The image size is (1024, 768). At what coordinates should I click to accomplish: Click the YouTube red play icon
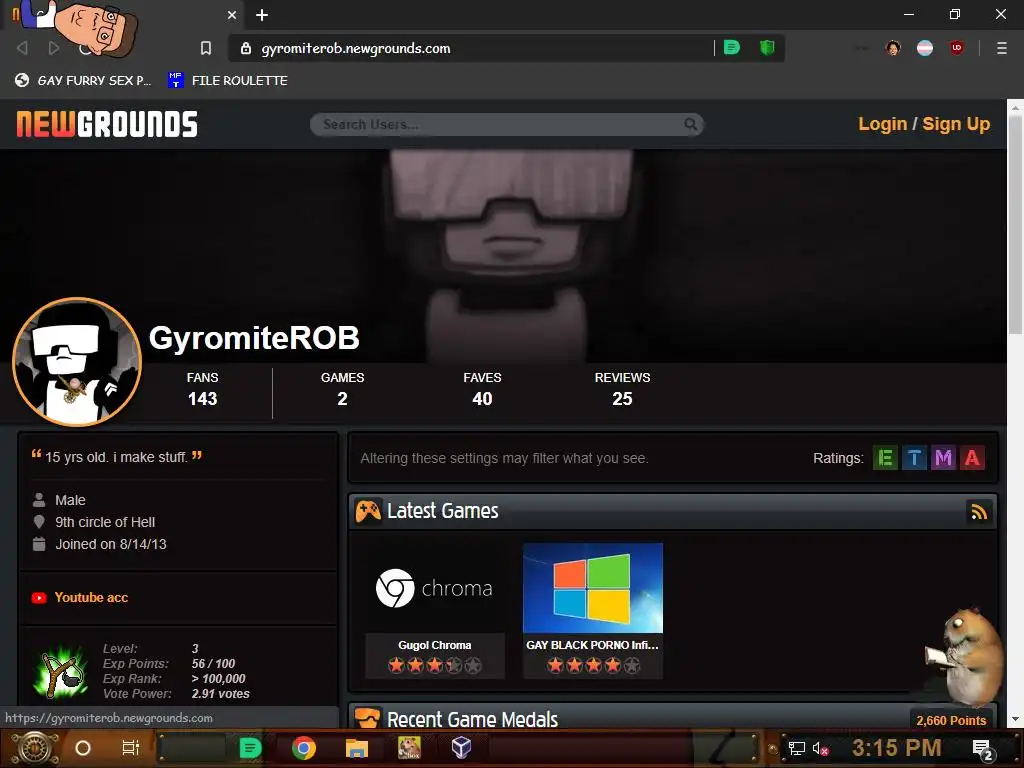click(39, 598)
